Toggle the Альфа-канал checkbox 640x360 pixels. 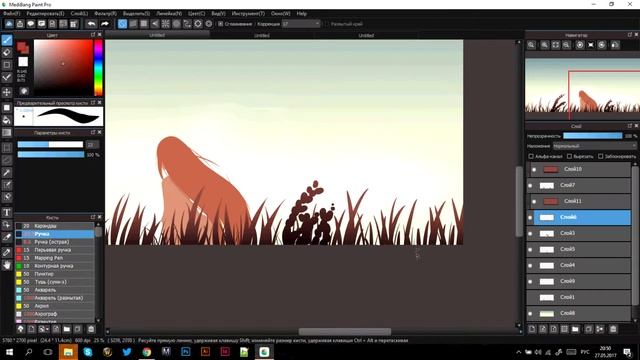531,156
